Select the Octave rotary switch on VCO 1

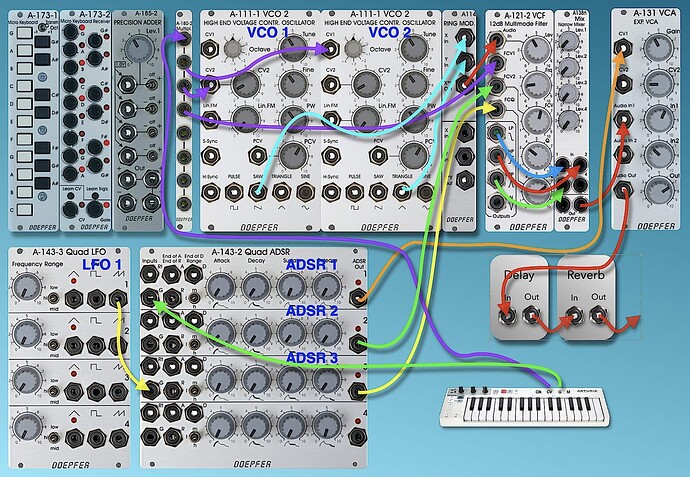[233, 48]
